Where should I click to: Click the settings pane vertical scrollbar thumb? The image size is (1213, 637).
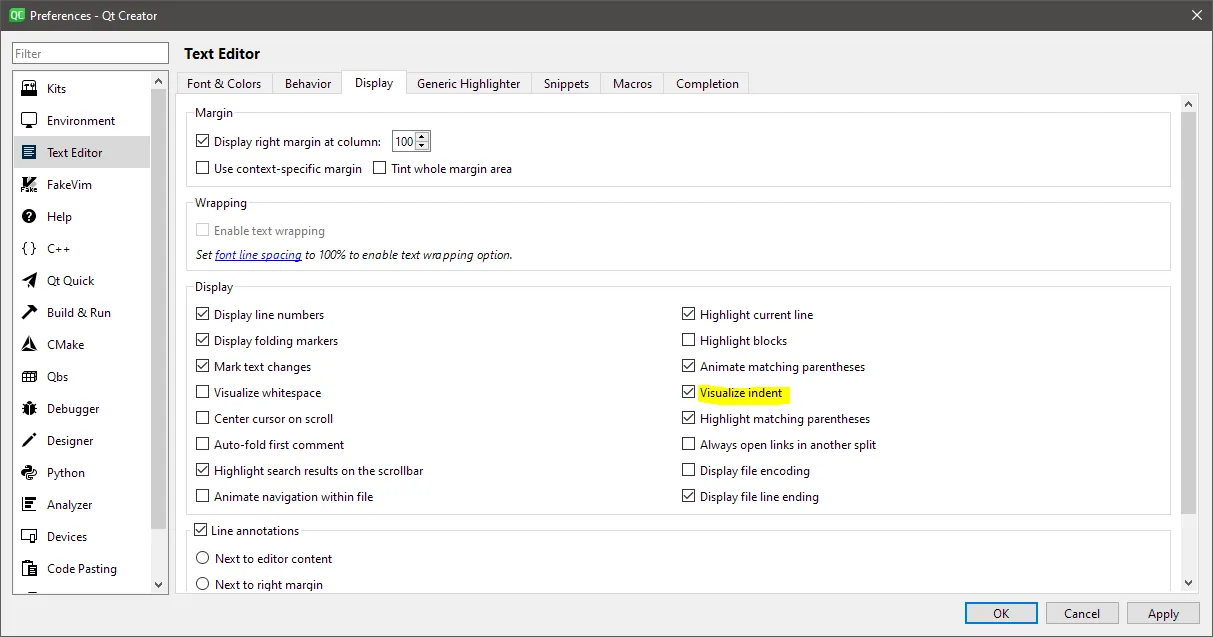click(1188, 313)
